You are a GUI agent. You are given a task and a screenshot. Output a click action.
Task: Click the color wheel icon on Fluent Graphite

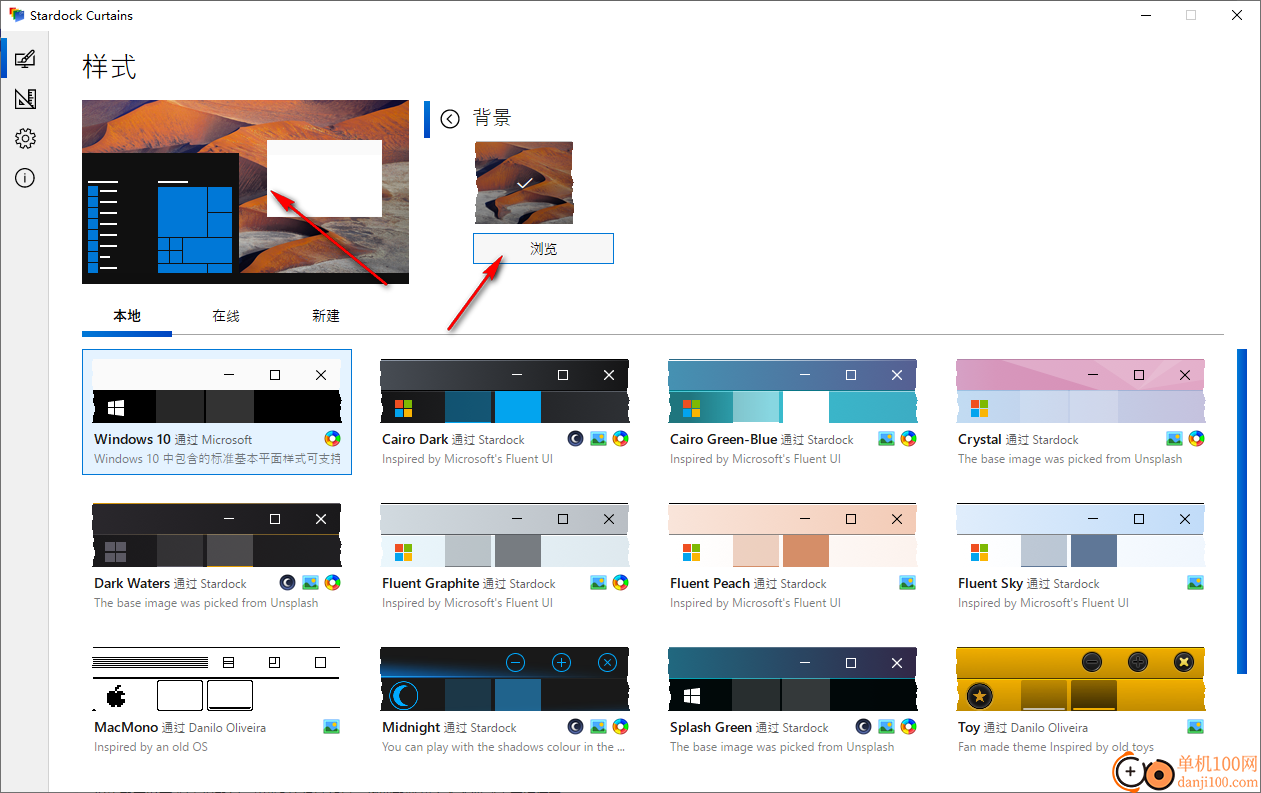621,582
